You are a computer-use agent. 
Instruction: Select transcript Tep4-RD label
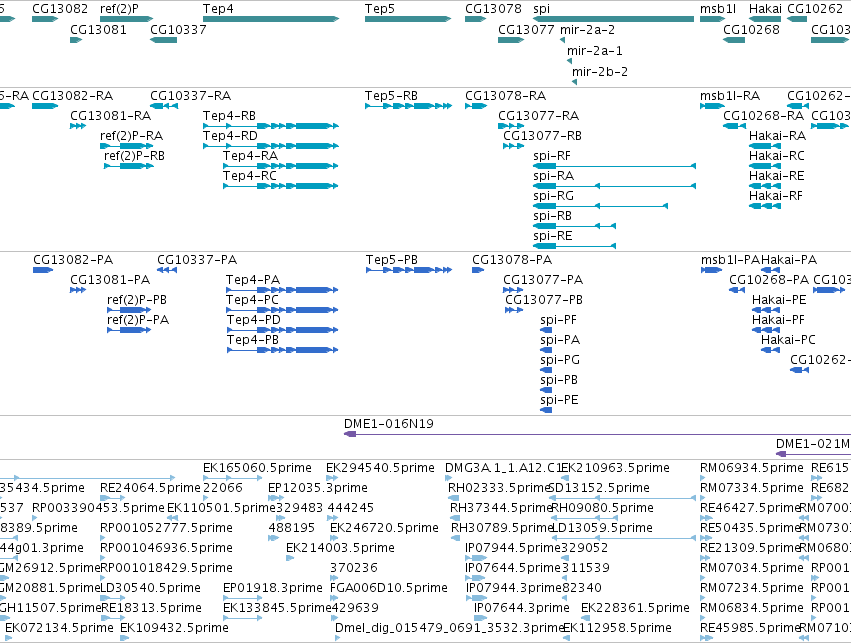(x=230, y=136)
